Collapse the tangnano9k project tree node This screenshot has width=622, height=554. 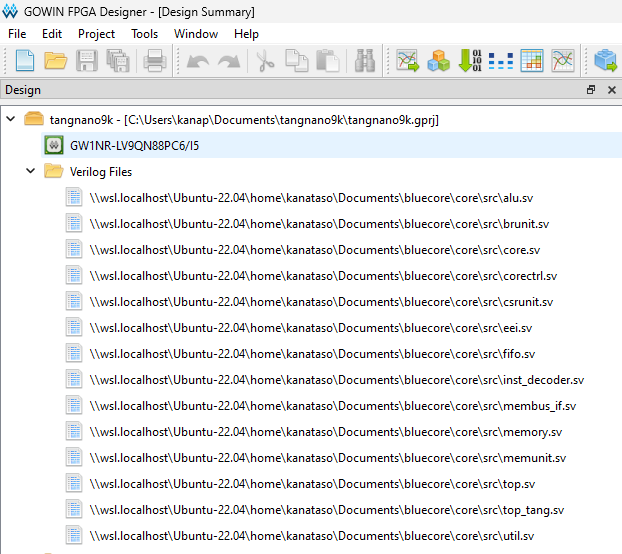click(11, 120)
